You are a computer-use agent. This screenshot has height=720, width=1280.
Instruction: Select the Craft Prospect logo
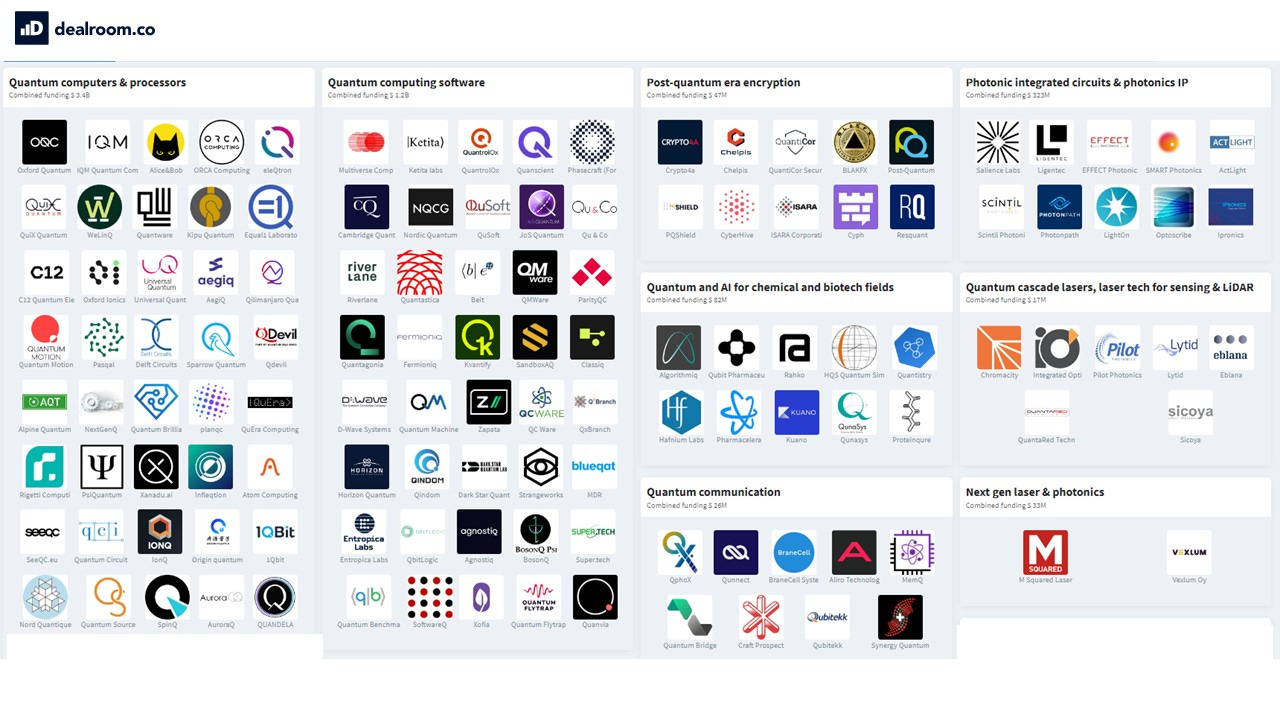(x=761, y=617)
